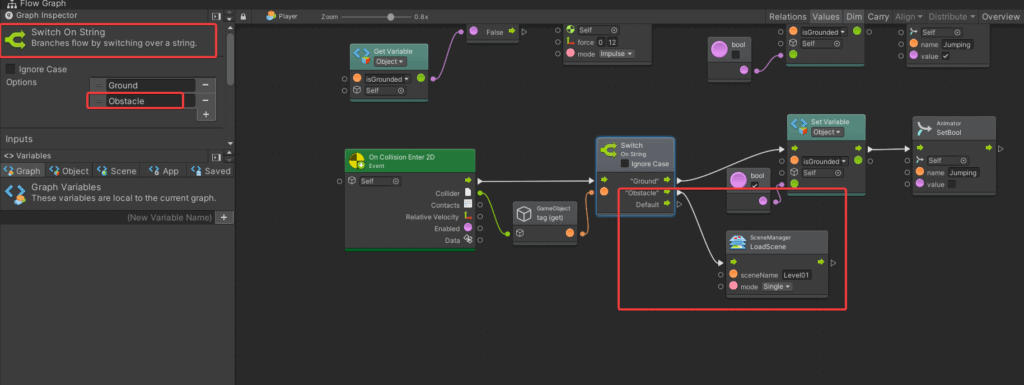The image size is (1024, 385).
Task: Click the On Collision Enter 2D event icon
Action: pyautogui.click(x=357, y=161)
